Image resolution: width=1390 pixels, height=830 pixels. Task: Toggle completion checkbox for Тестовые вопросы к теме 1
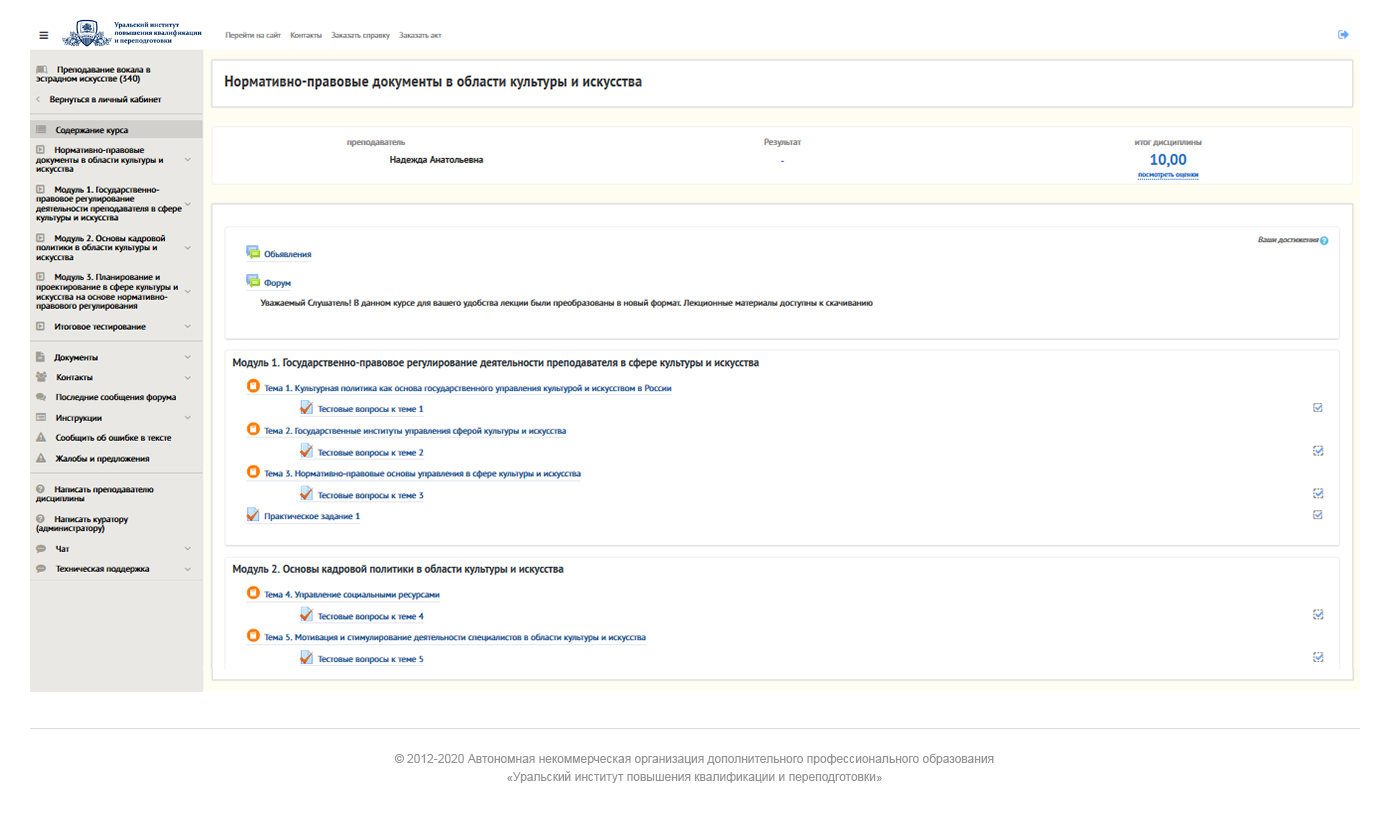[1318, 408]
